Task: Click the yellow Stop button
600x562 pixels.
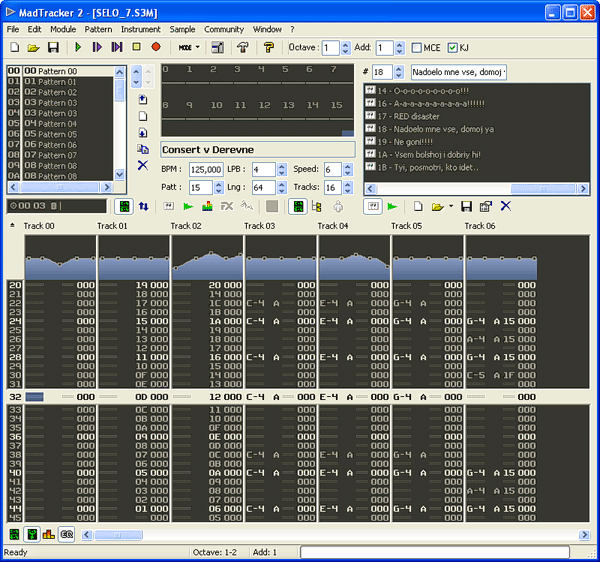Action: 136,47
